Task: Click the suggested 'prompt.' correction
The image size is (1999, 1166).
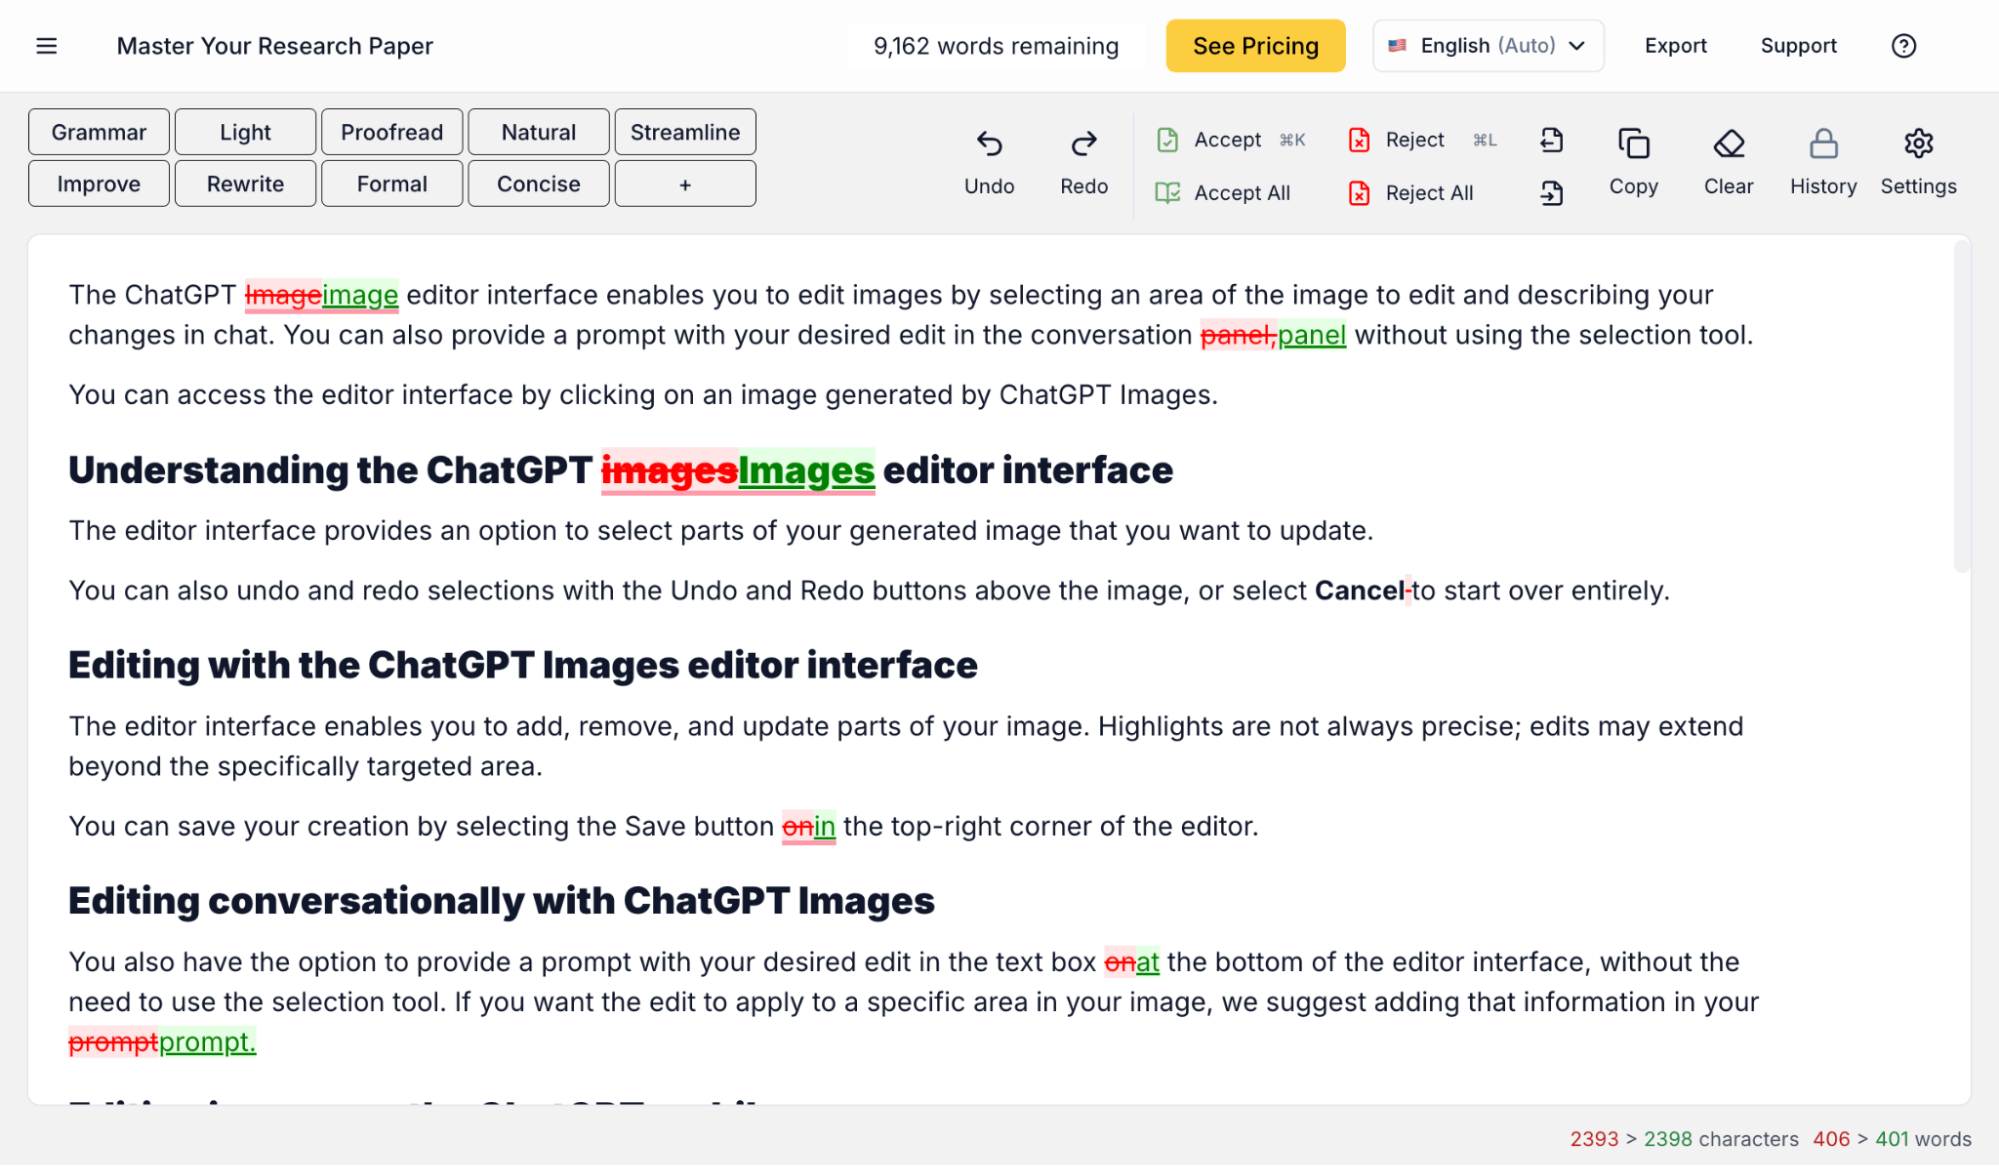Action: coord(208,1042)
